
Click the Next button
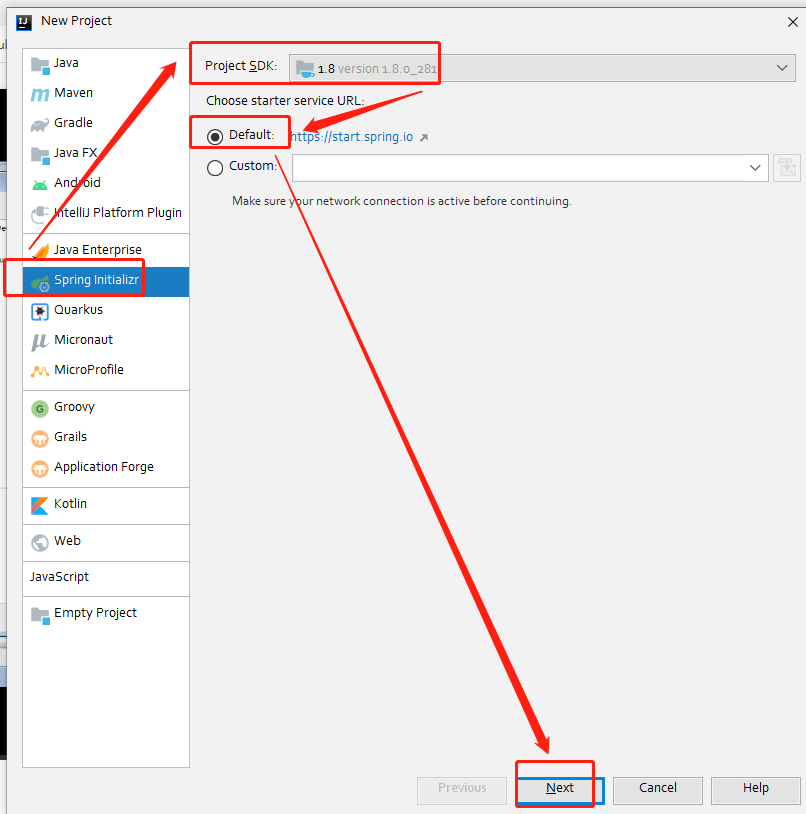tap(561, 789)
